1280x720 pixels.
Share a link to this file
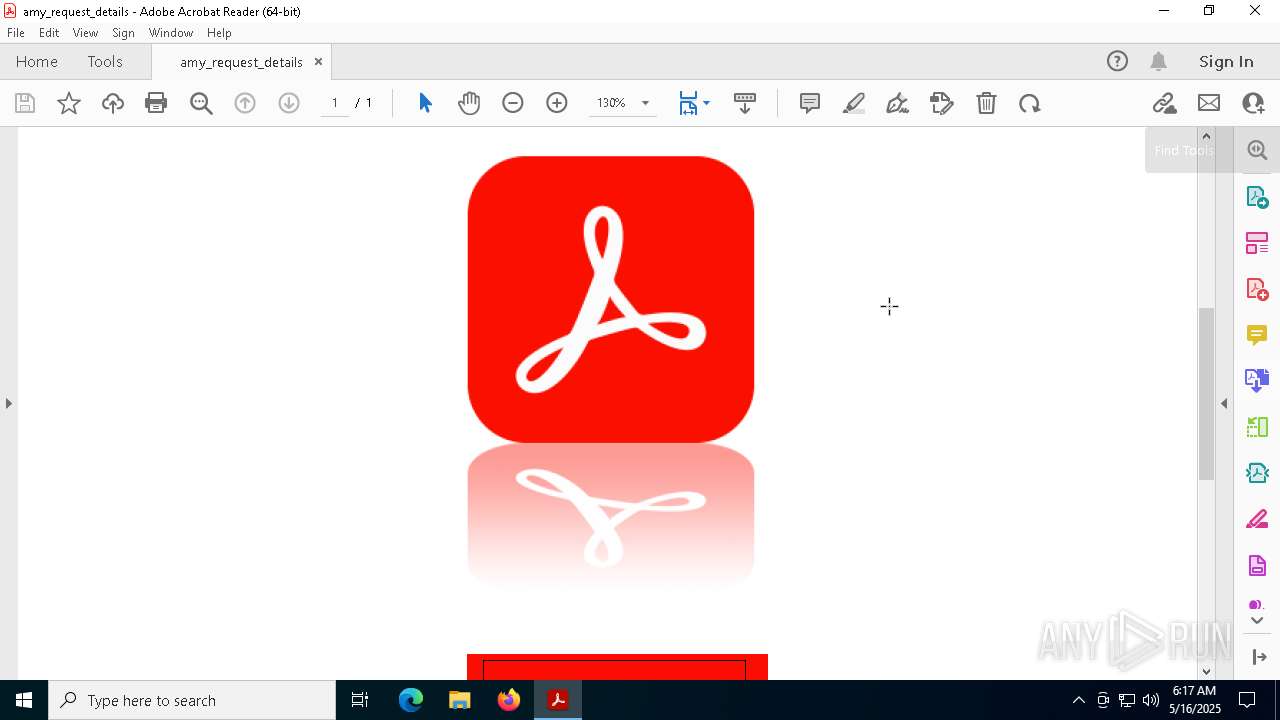tap(1164, 103)
